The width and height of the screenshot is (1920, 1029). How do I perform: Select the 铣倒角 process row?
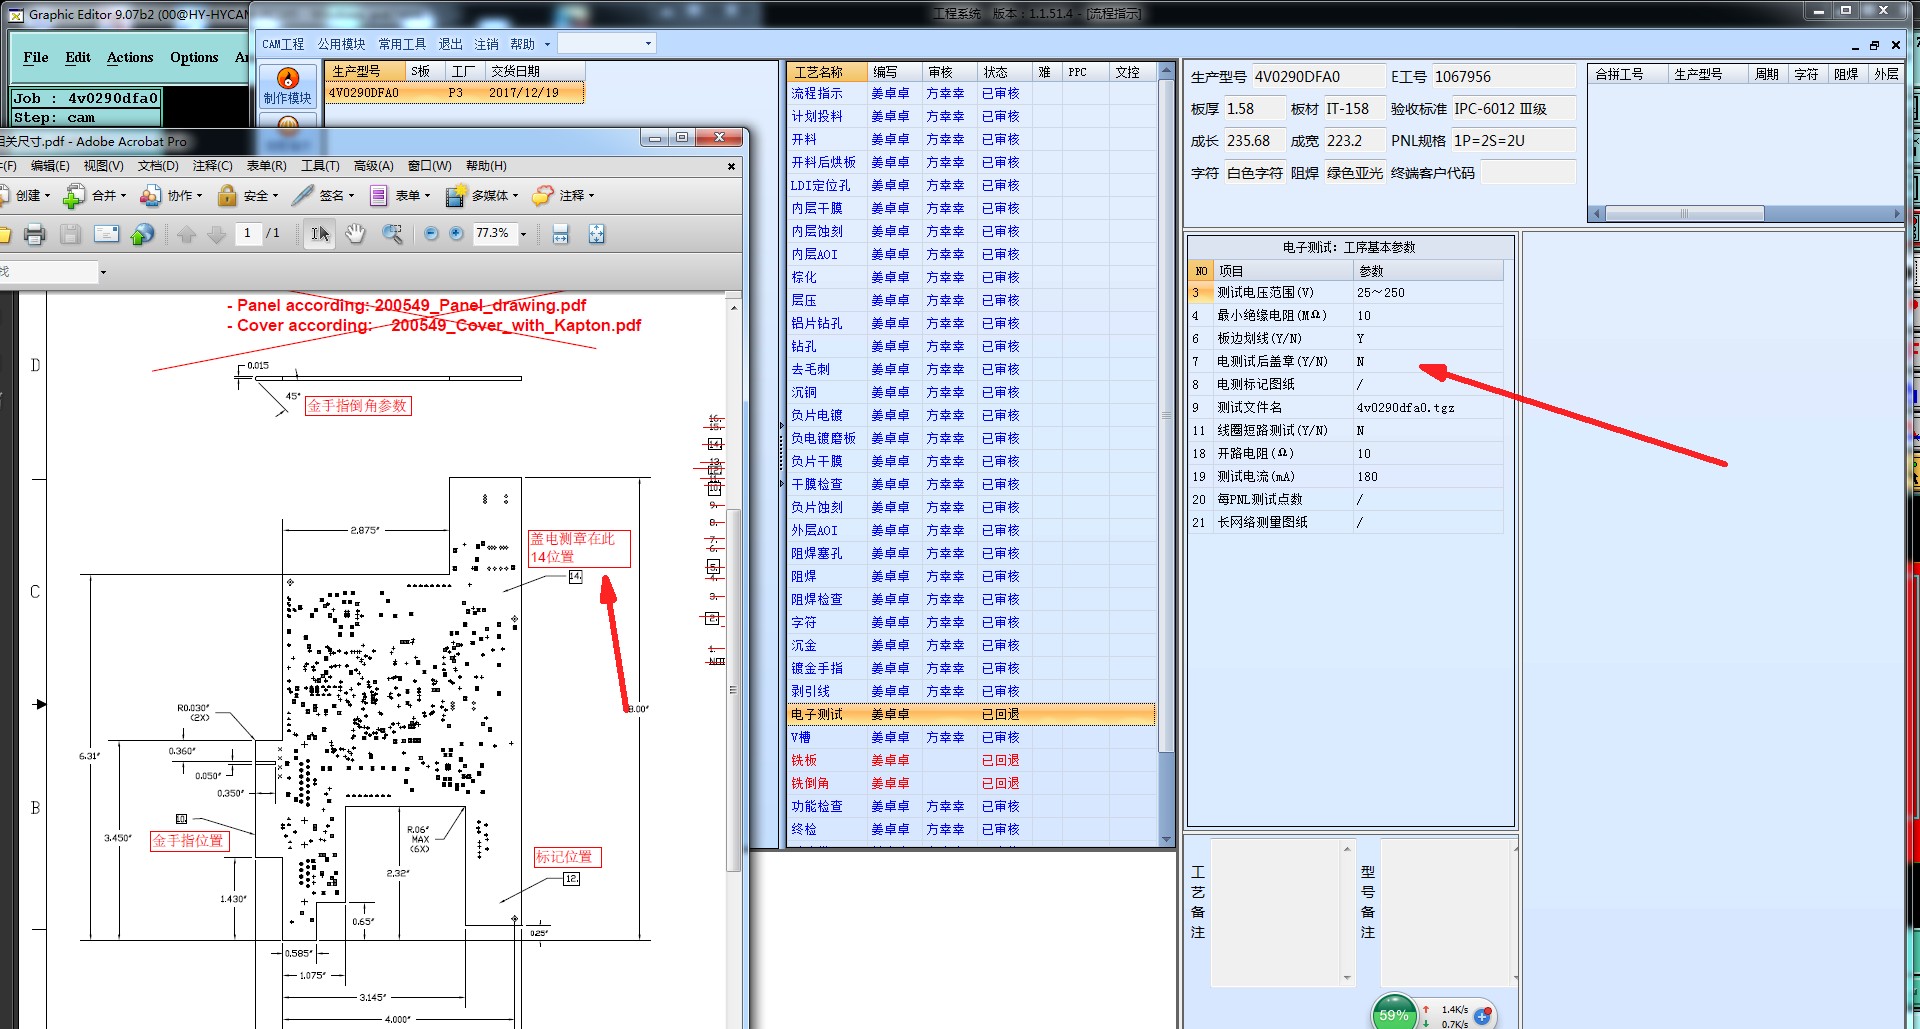pyautogui.click(x=971, y=783)
